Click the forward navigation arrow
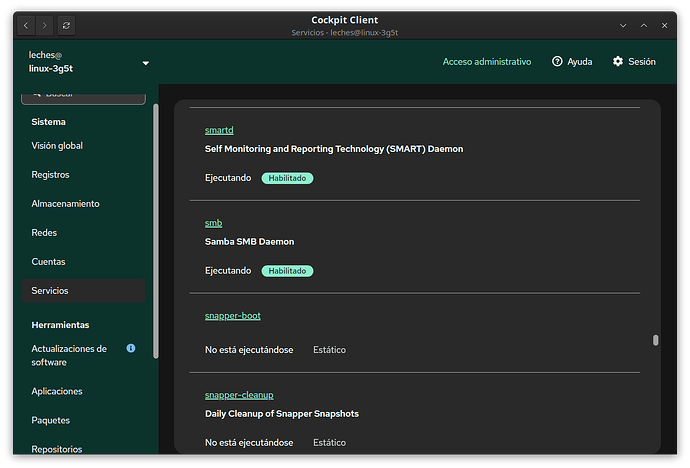 click(45, 24)
